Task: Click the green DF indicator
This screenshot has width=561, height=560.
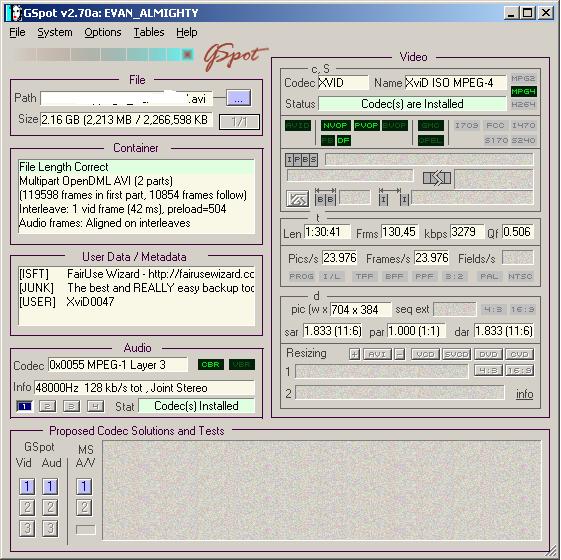Action: (x=343, y=140)
